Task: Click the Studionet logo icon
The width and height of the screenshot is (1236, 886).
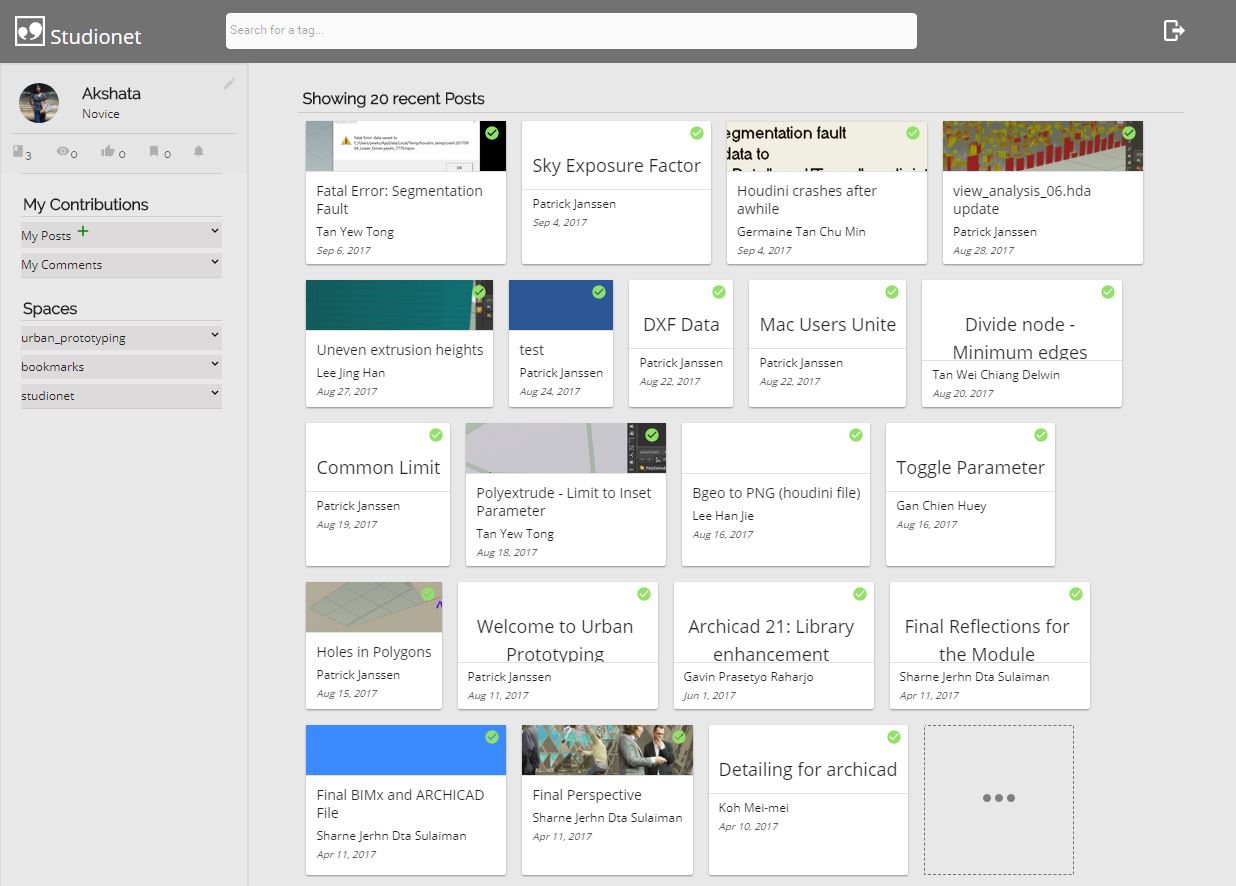Action: pos(30,31)
